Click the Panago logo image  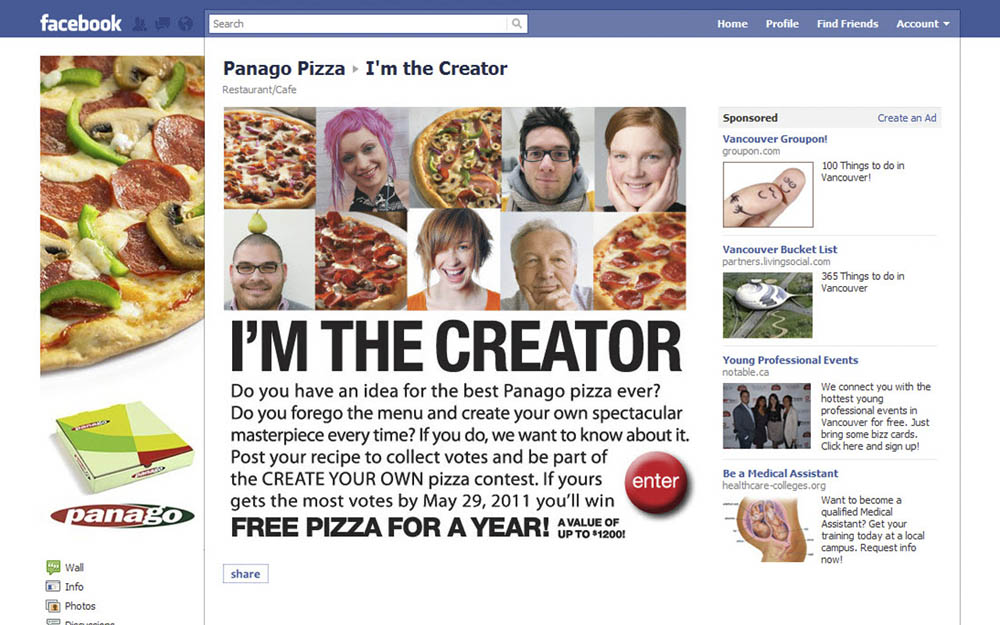click(x=122, y=515)
